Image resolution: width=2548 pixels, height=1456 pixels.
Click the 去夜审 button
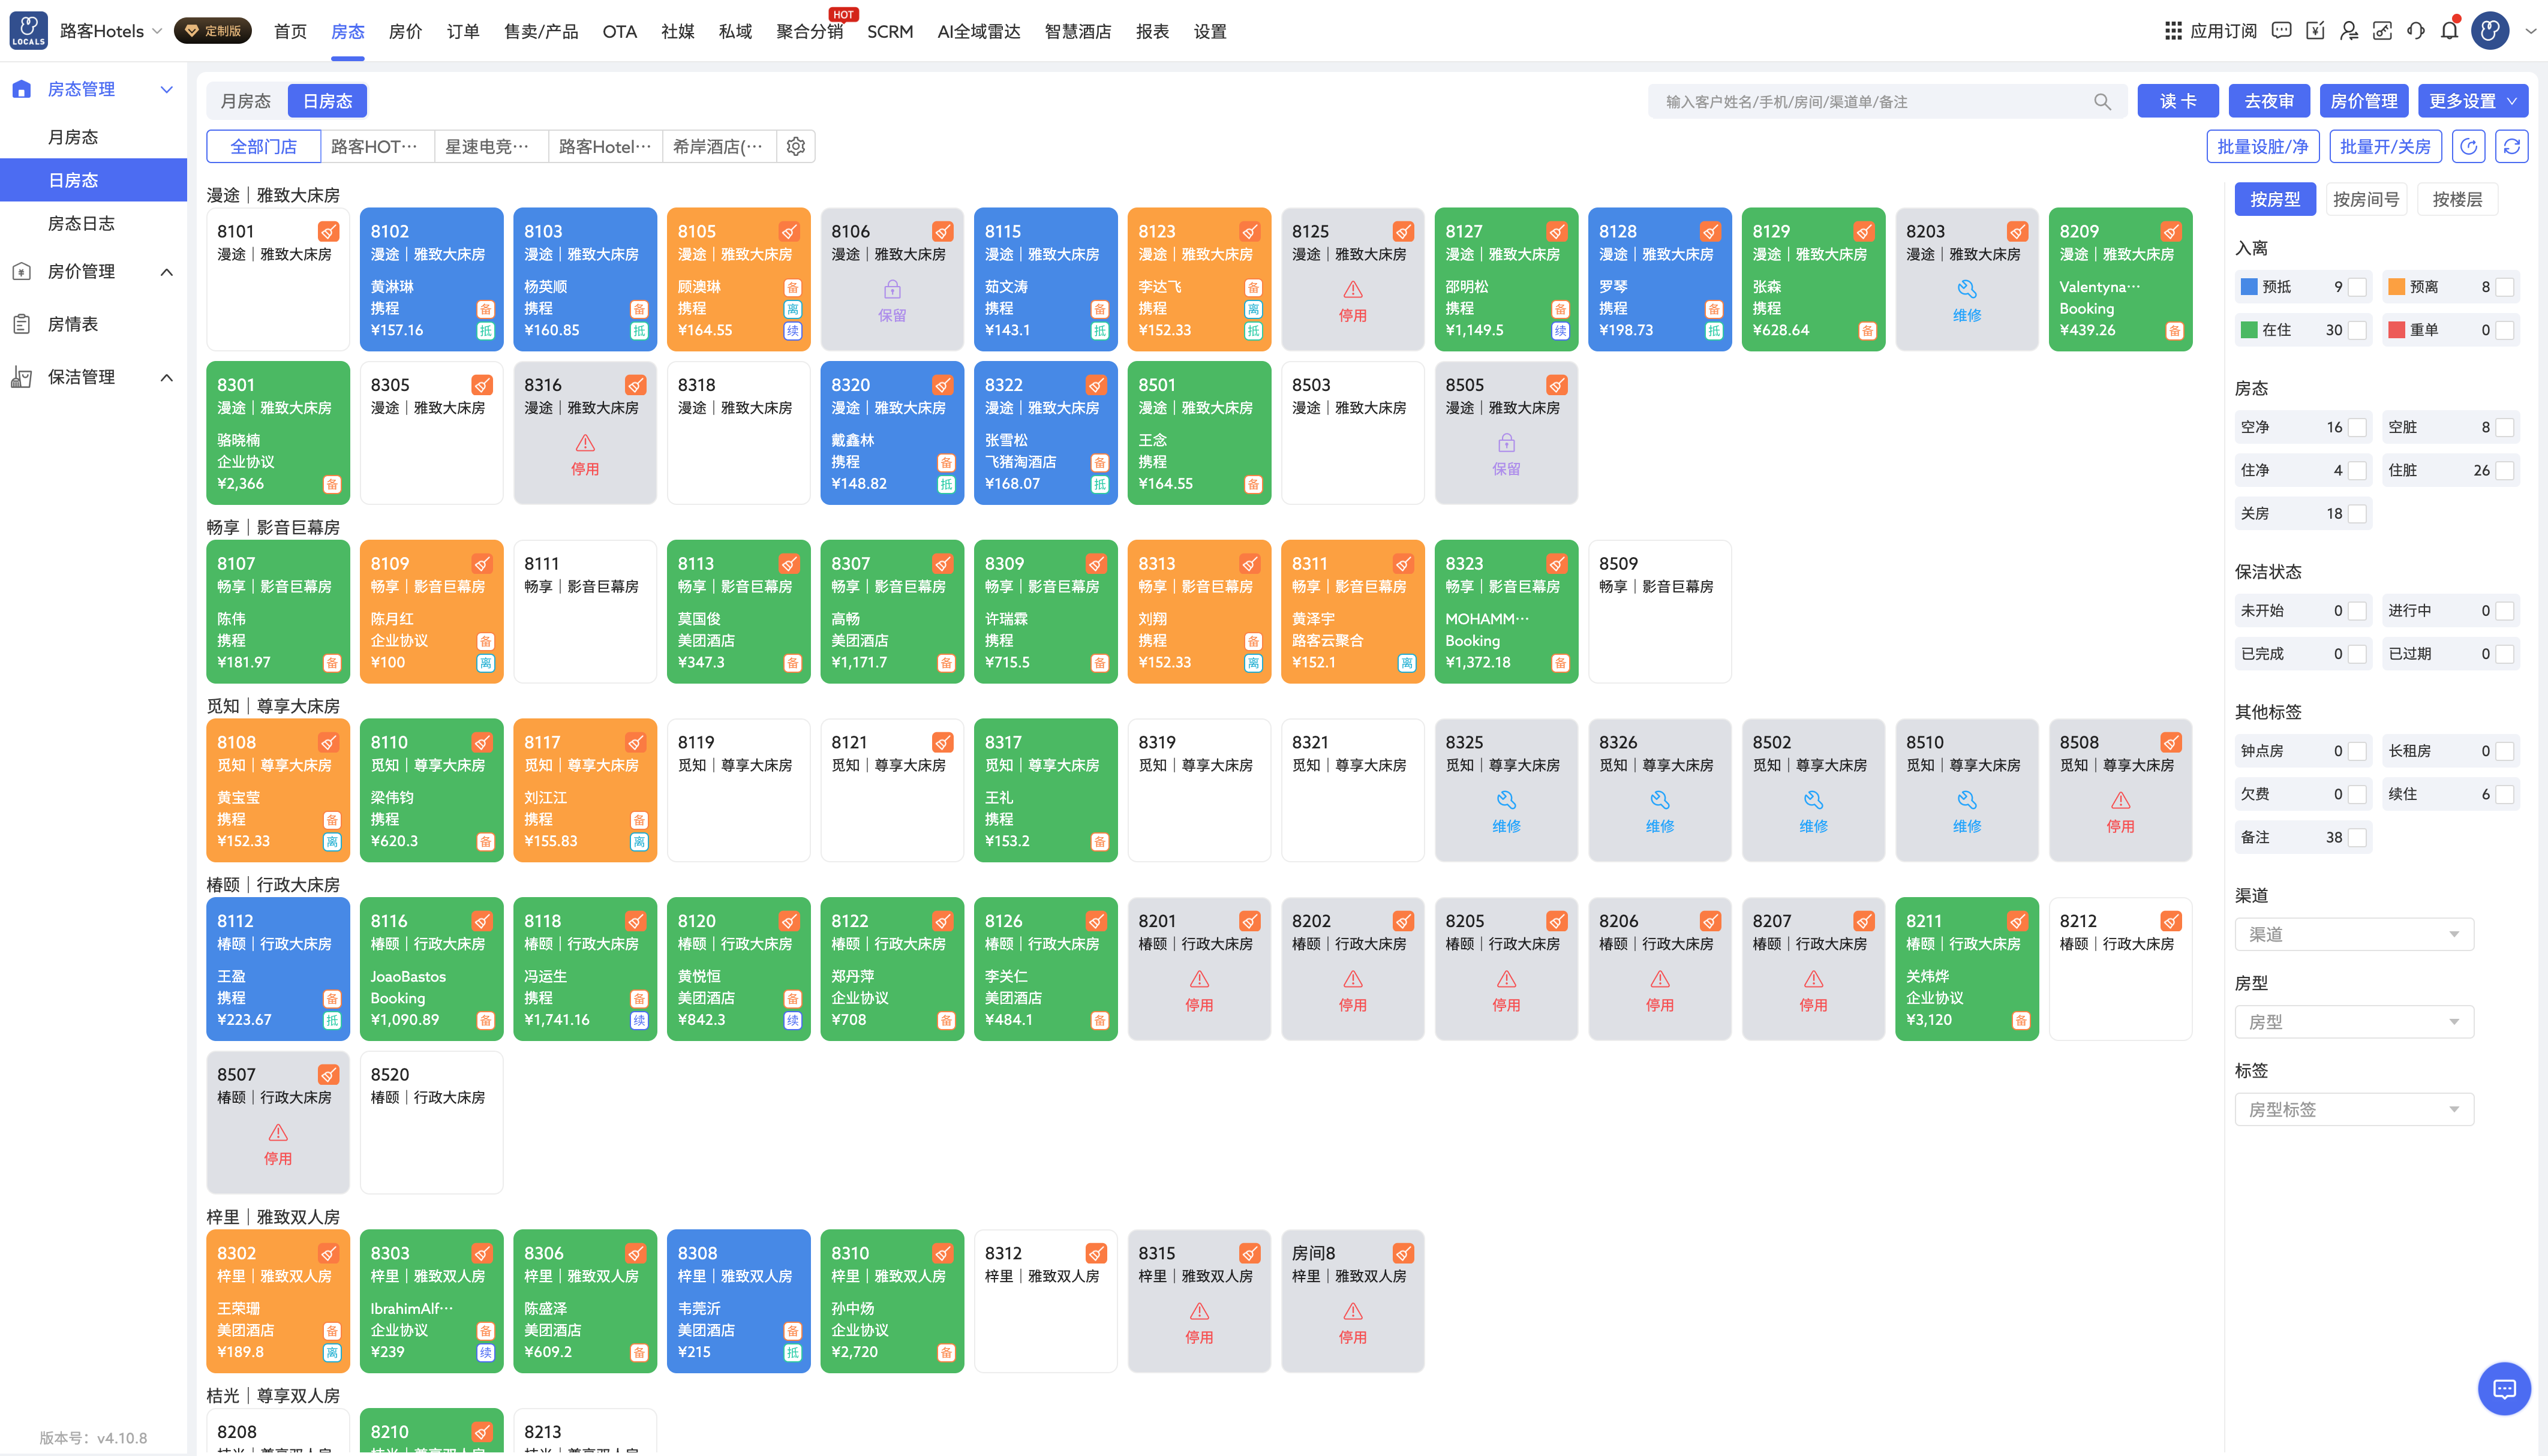(x=2269, y=101)
